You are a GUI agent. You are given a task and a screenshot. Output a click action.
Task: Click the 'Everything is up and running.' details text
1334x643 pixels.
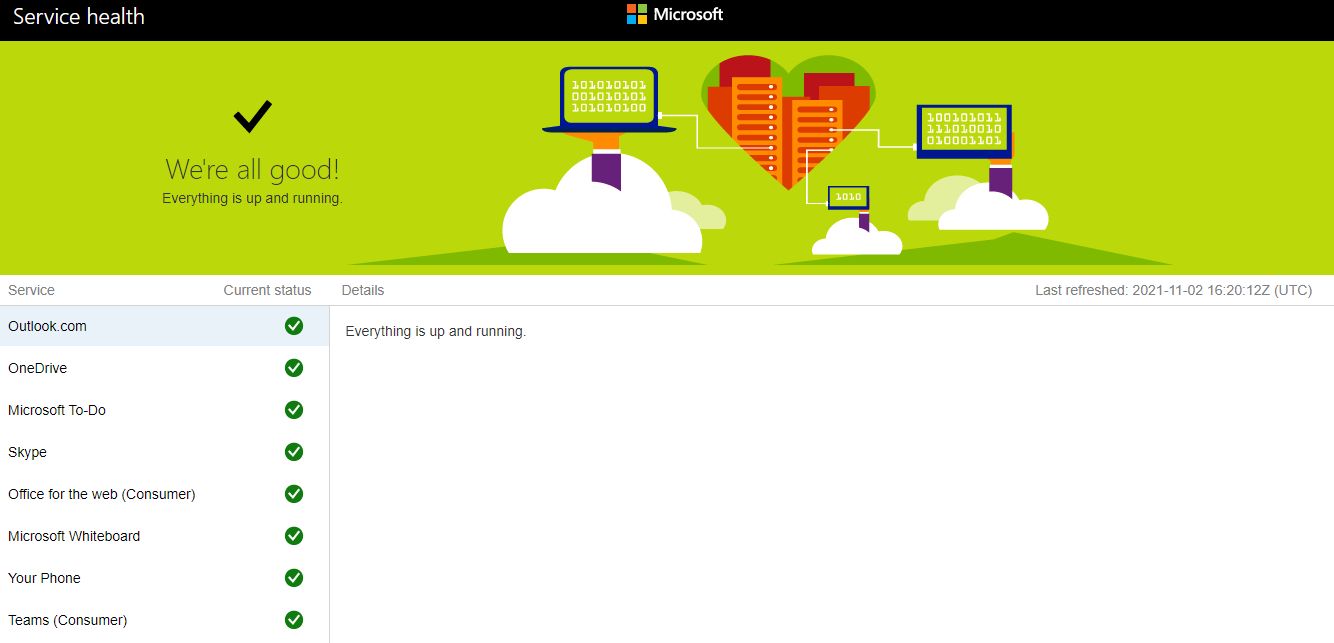click(x=435, y=331)
